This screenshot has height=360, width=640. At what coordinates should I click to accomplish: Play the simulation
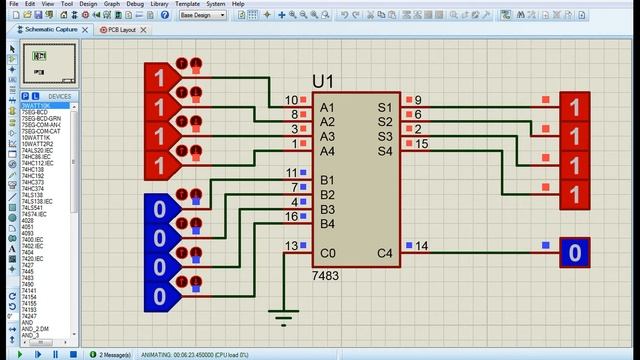pos(20,354)
